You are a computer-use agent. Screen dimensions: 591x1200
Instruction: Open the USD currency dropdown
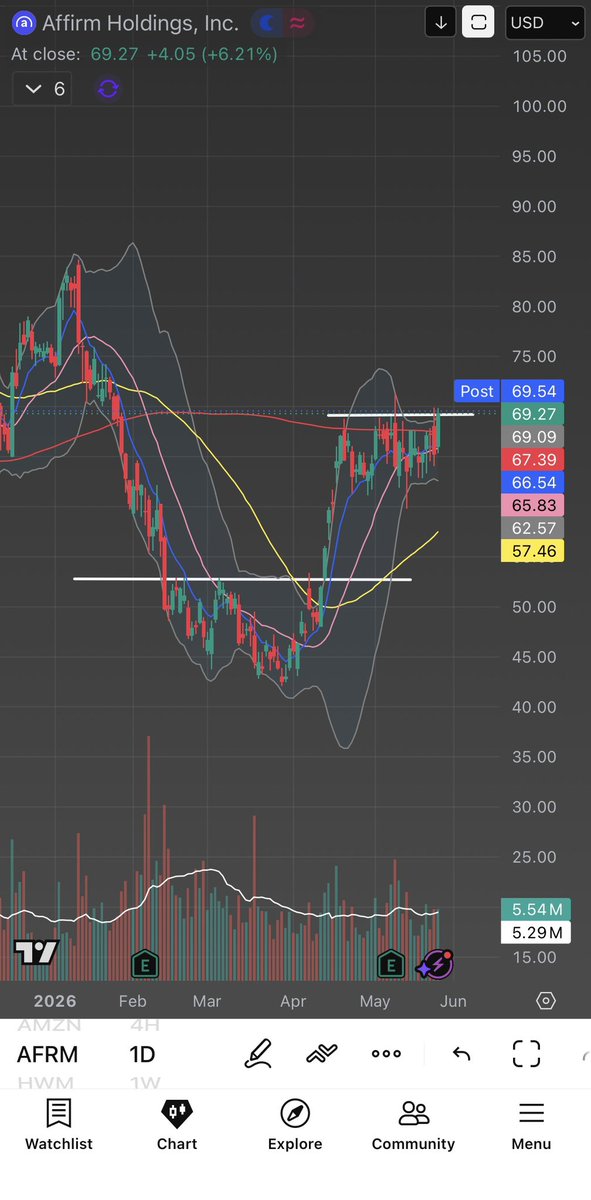(x=544, y=22)
